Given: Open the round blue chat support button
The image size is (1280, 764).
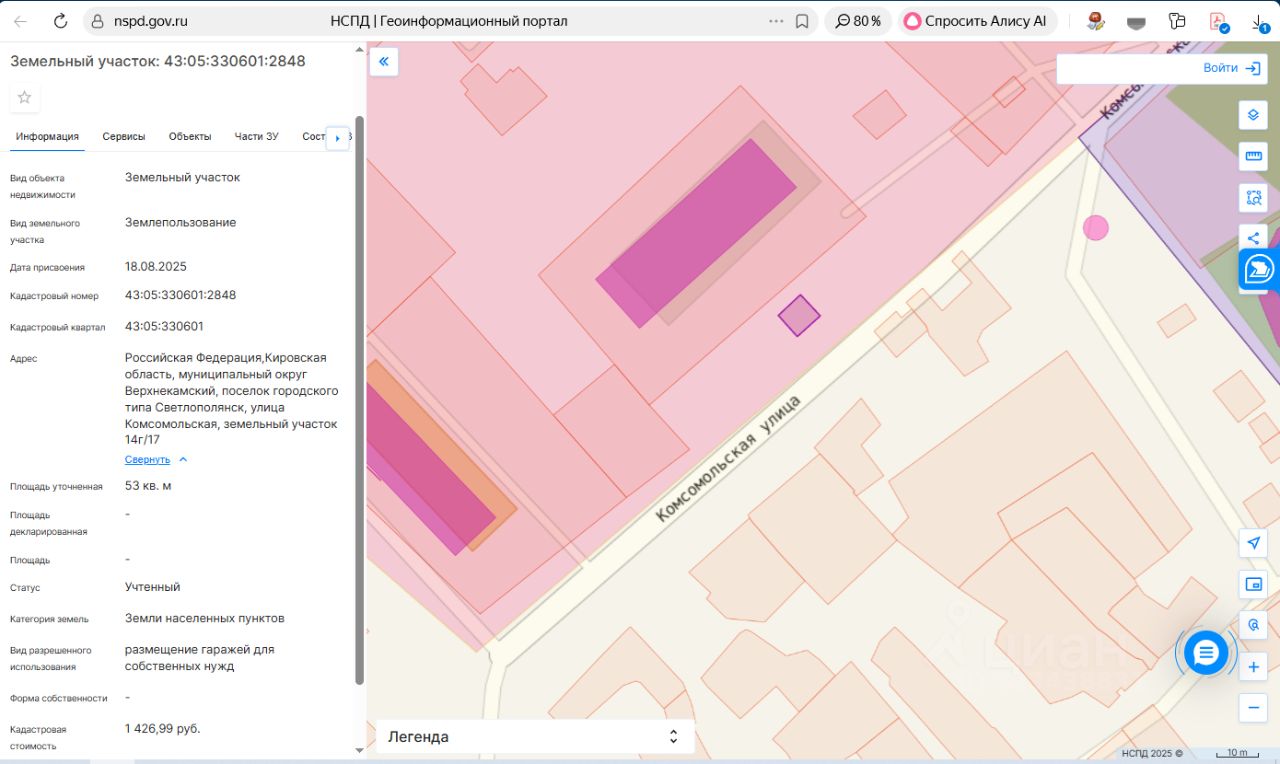Looking at the screenshot, I should [x=1206, y=653].
